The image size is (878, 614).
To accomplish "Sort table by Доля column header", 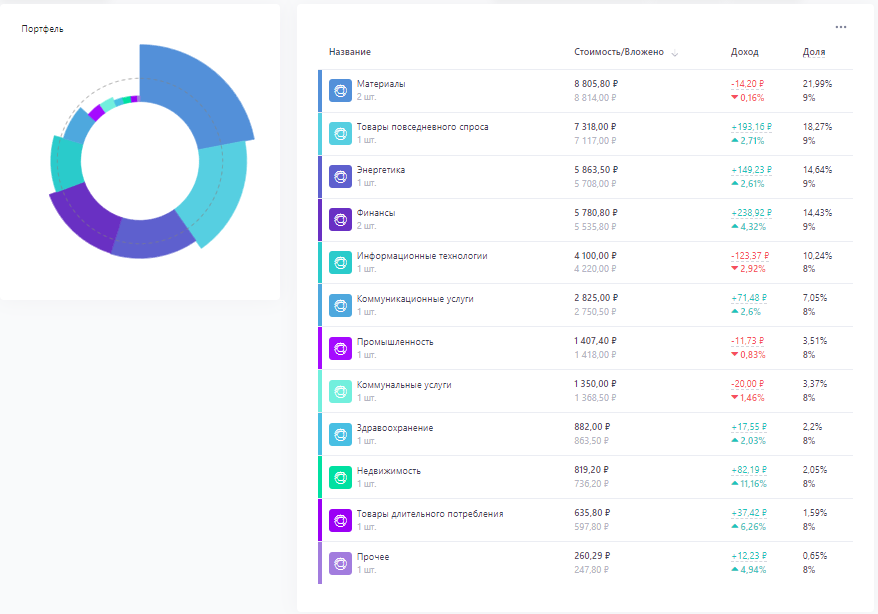I will [x=813, y=52].
